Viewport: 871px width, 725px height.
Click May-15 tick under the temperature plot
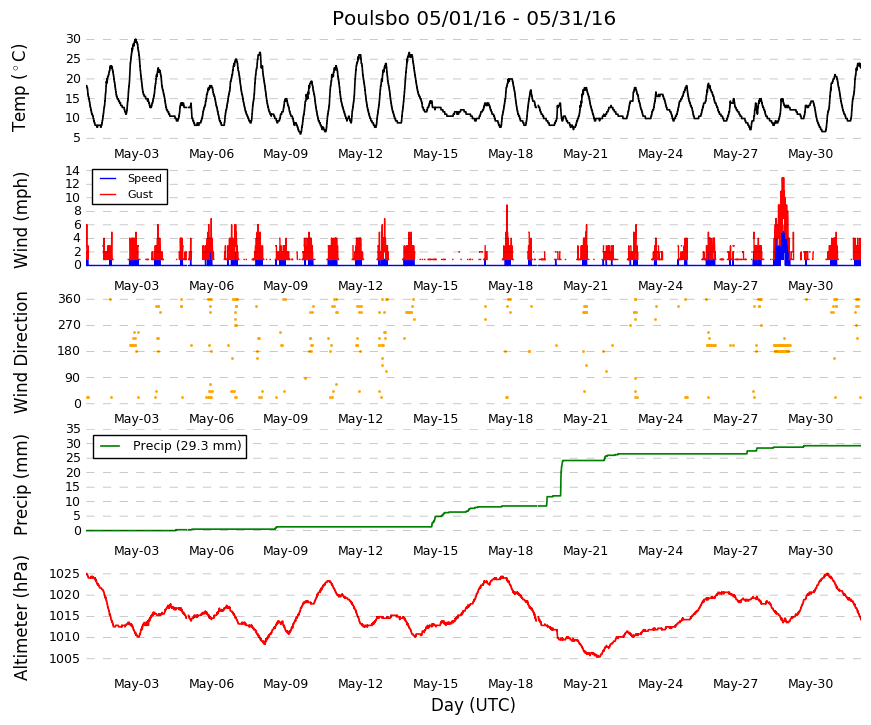click(x=436, y=154)
